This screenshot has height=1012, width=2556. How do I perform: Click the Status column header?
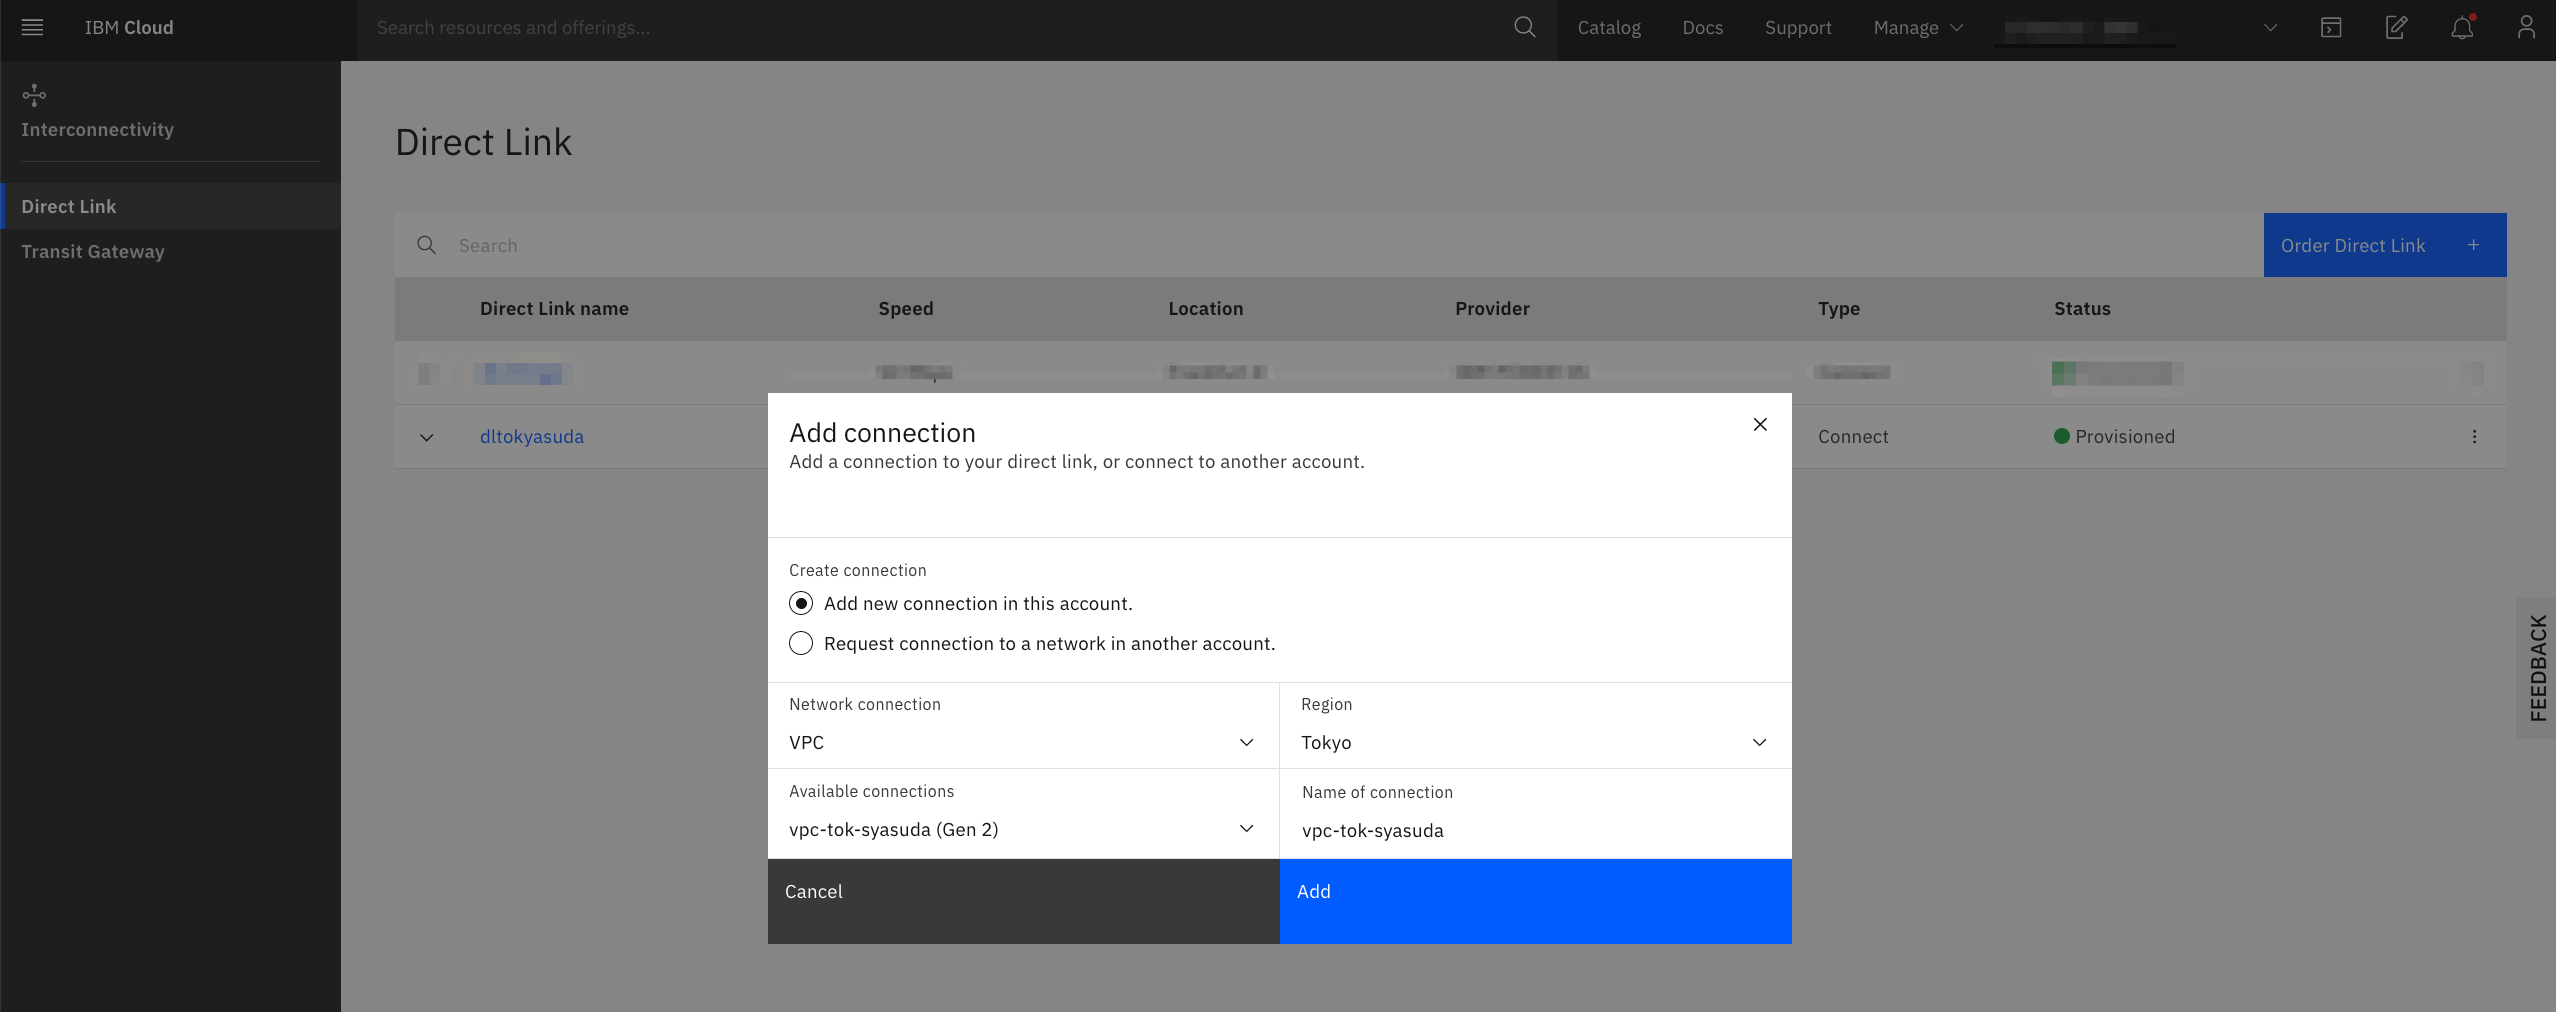pyautogui.click(x=2082, y=309)
